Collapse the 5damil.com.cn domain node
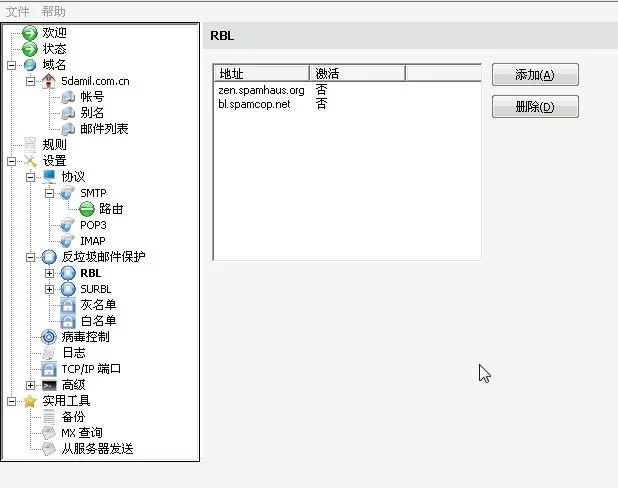Viewport: 618px width, 488px height. [30, 81]
